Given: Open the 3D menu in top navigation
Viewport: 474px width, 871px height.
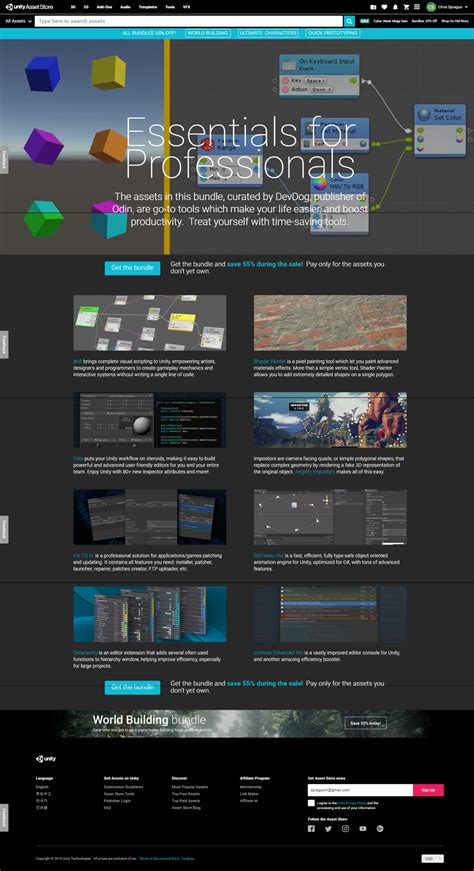Looking at the screenshot, I should pyautogui.click(x=73, y=7).
